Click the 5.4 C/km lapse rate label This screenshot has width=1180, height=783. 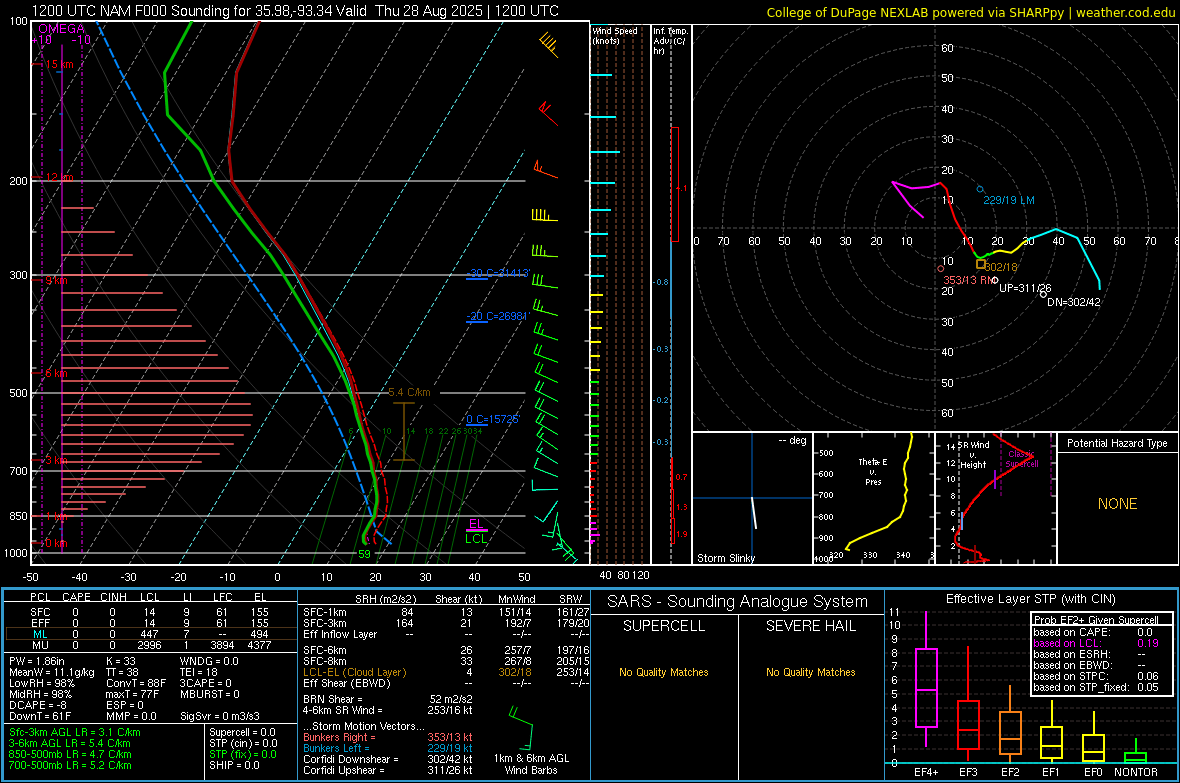pyautogui.click(x=409, y=392)
